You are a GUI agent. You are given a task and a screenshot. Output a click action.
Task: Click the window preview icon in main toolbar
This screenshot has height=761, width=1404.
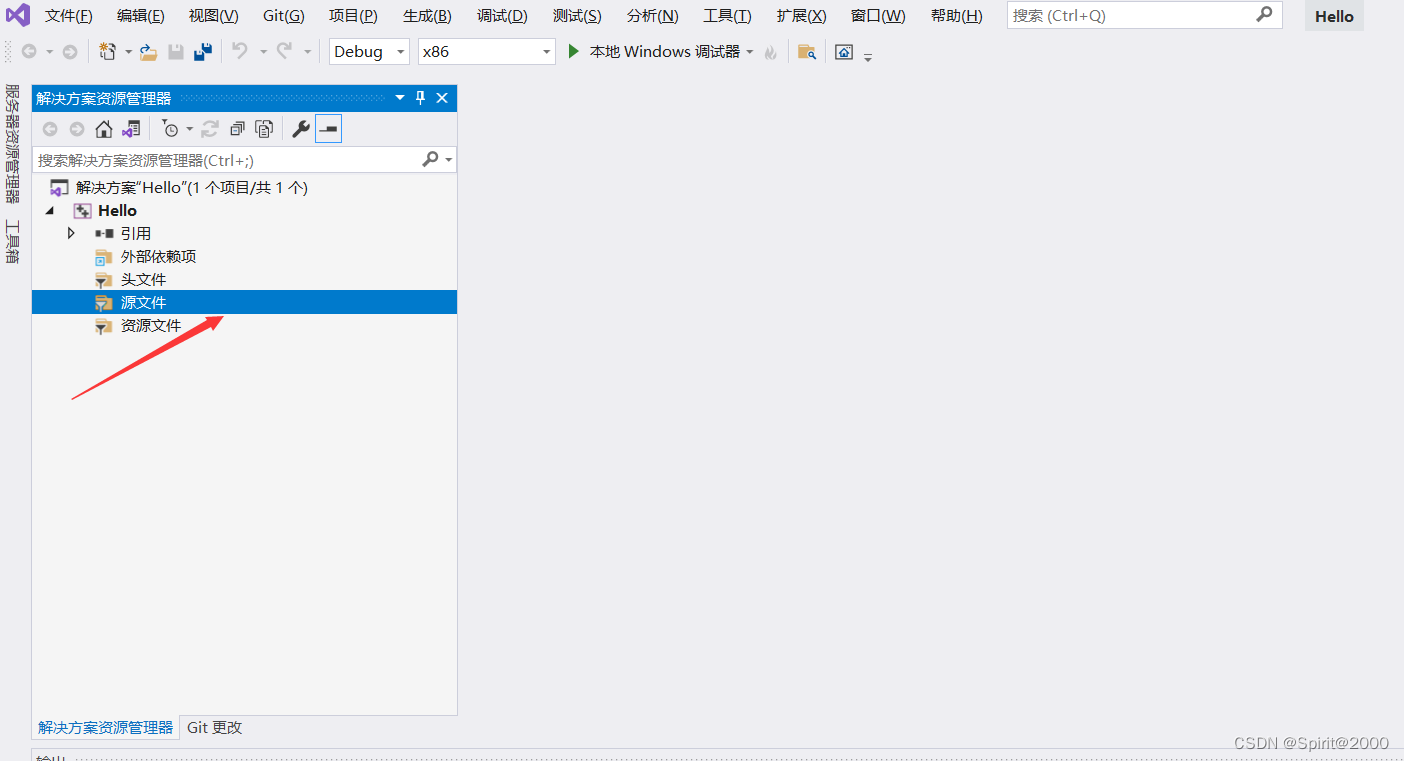(844, 52)
